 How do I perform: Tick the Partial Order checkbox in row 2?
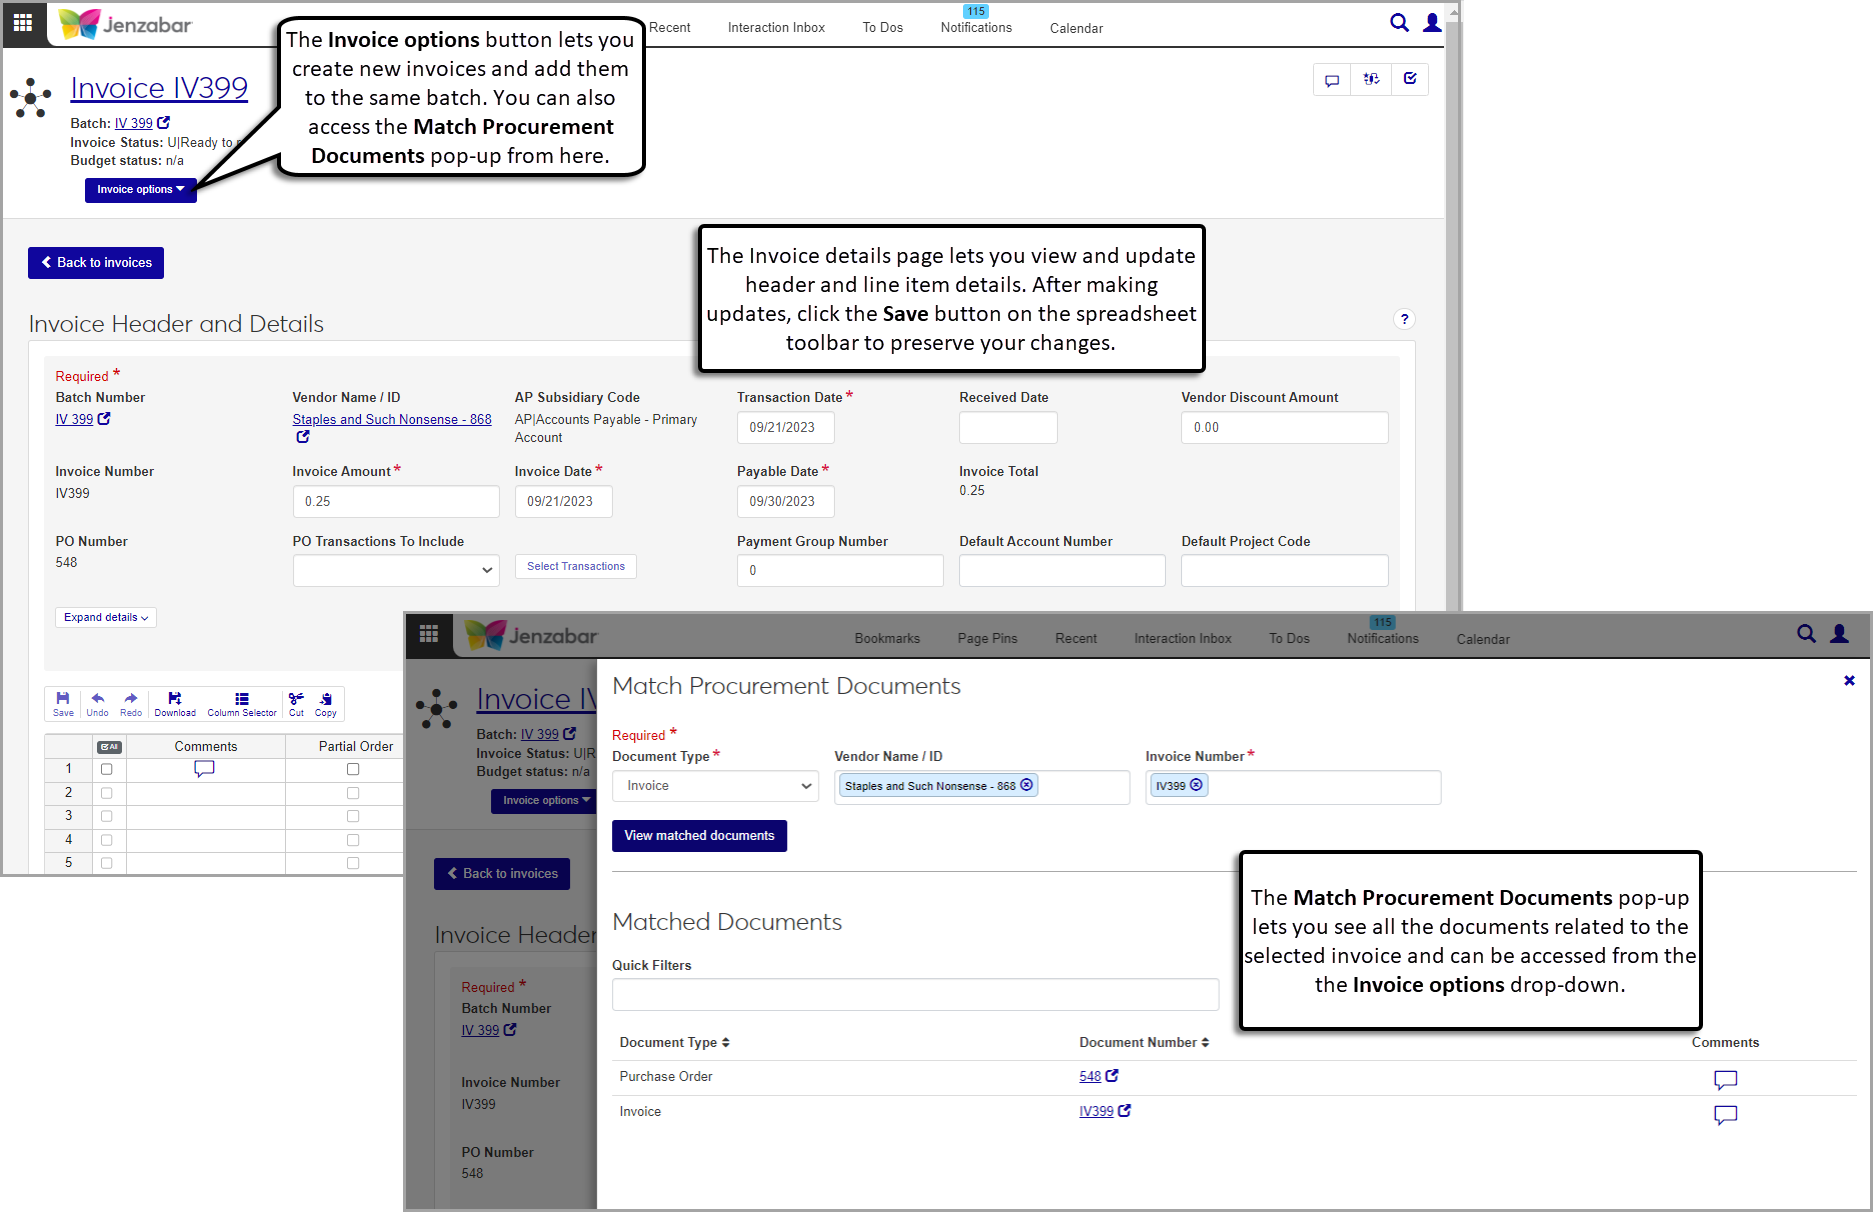pos(353,793)
